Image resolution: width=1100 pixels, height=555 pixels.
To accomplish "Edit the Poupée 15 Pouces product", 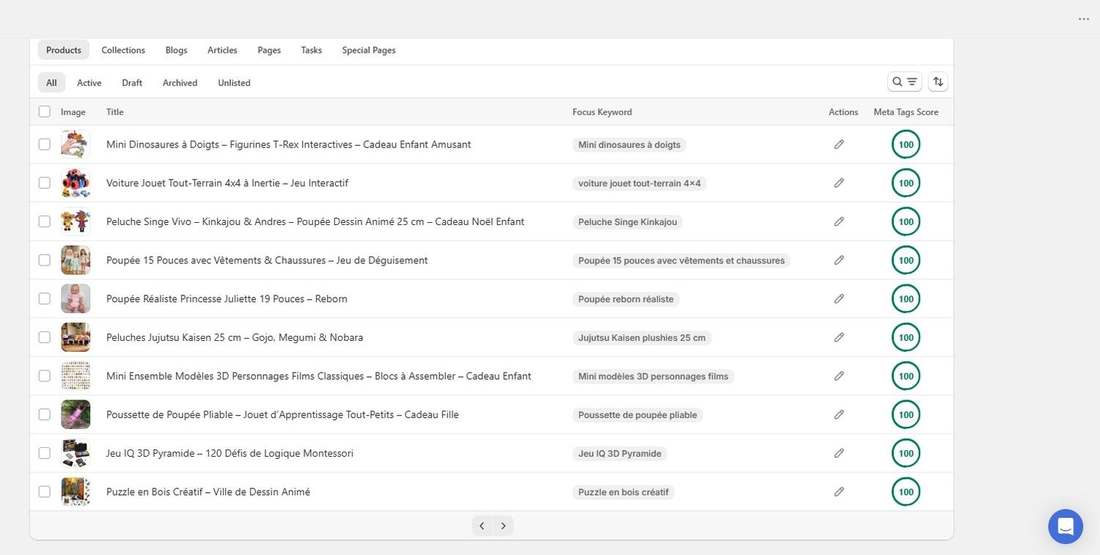I will tap(838, 260).
